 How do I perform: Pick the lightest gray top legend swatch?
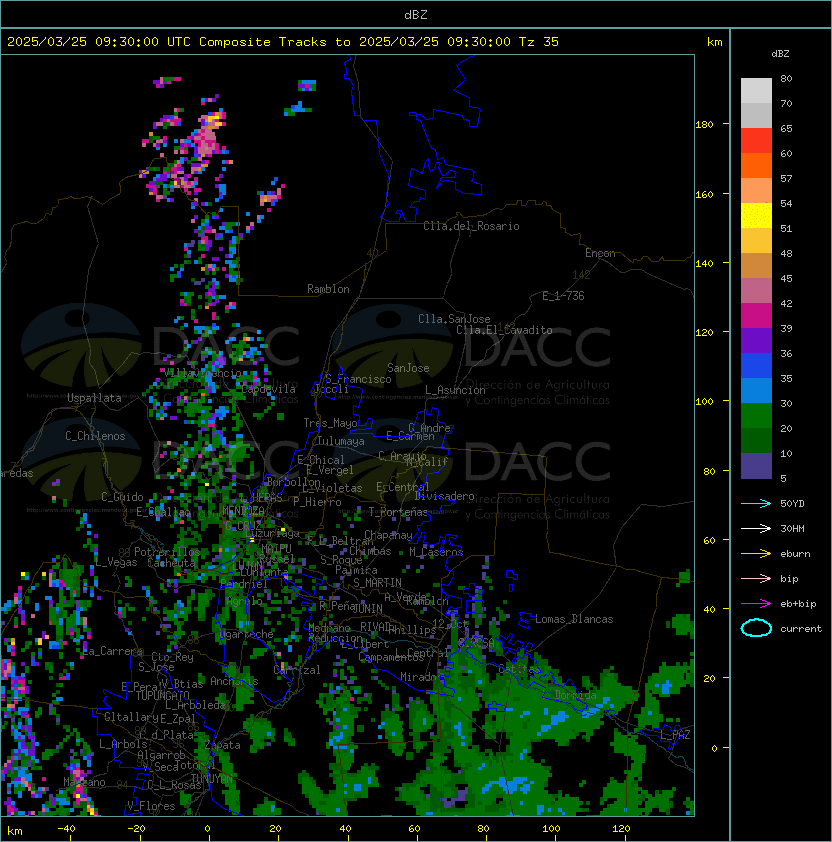pos(756,91)
